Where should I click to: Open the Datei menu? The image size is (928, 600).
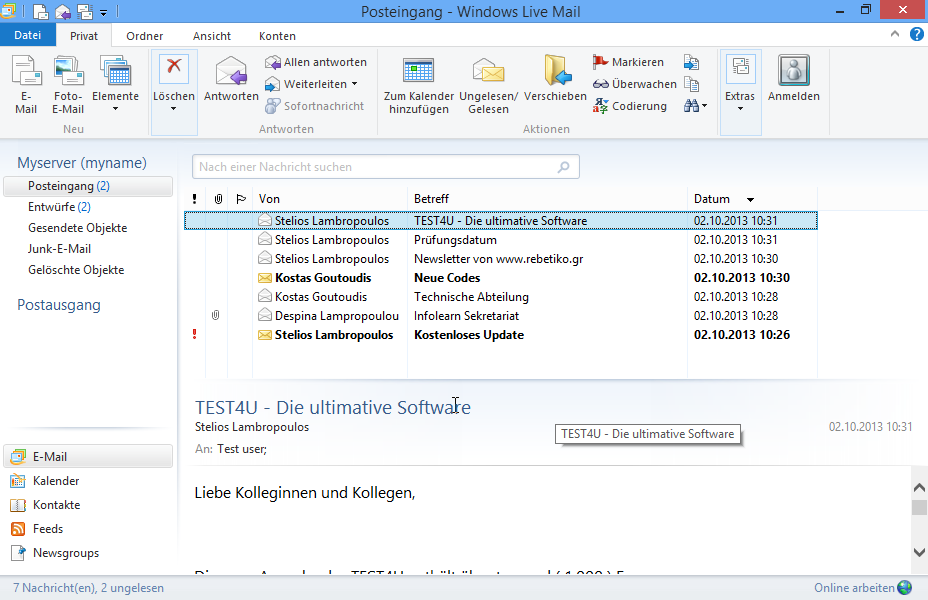[28, 36]
